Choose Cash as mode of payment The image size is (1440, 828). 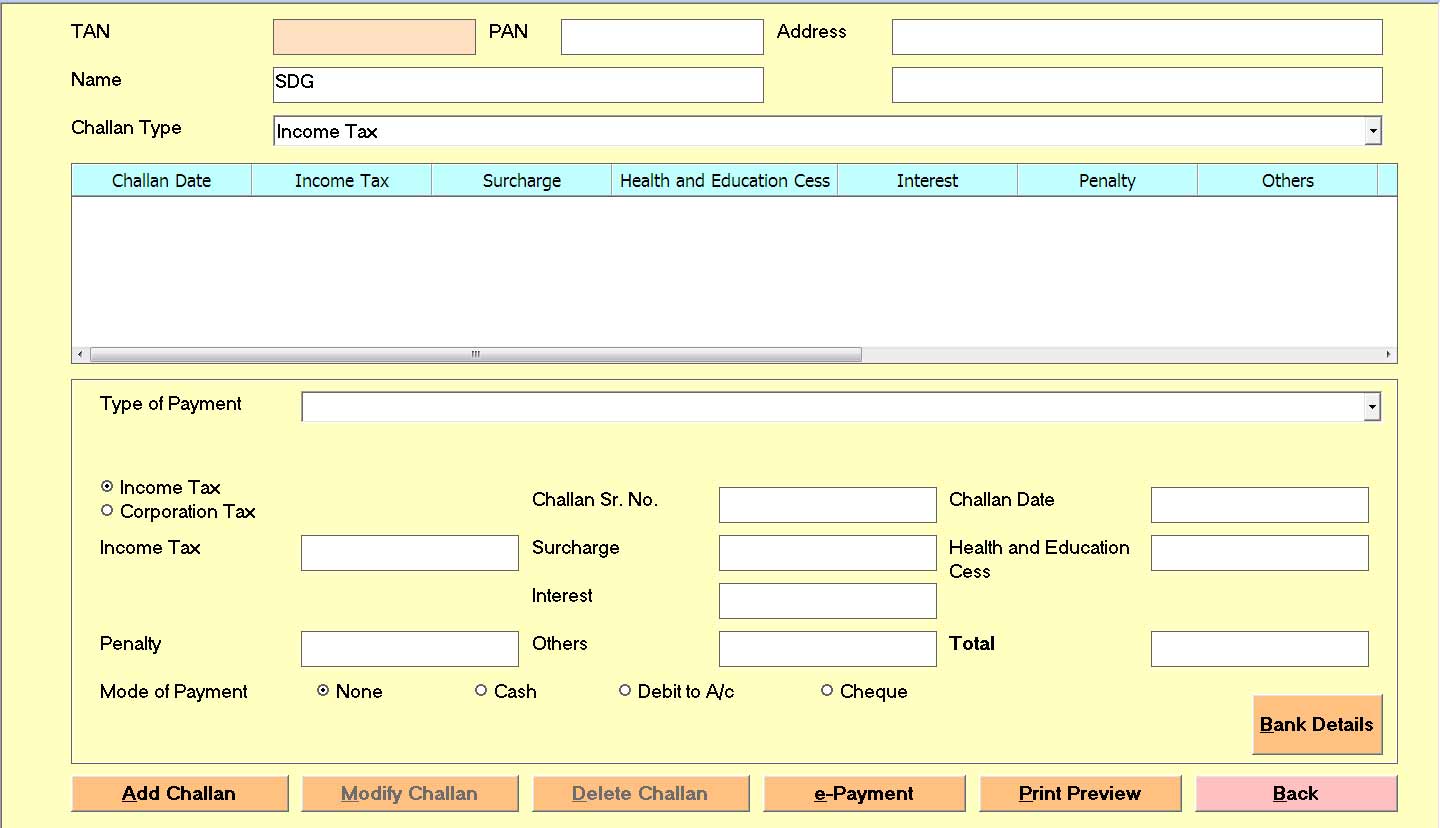coord(481,691)
